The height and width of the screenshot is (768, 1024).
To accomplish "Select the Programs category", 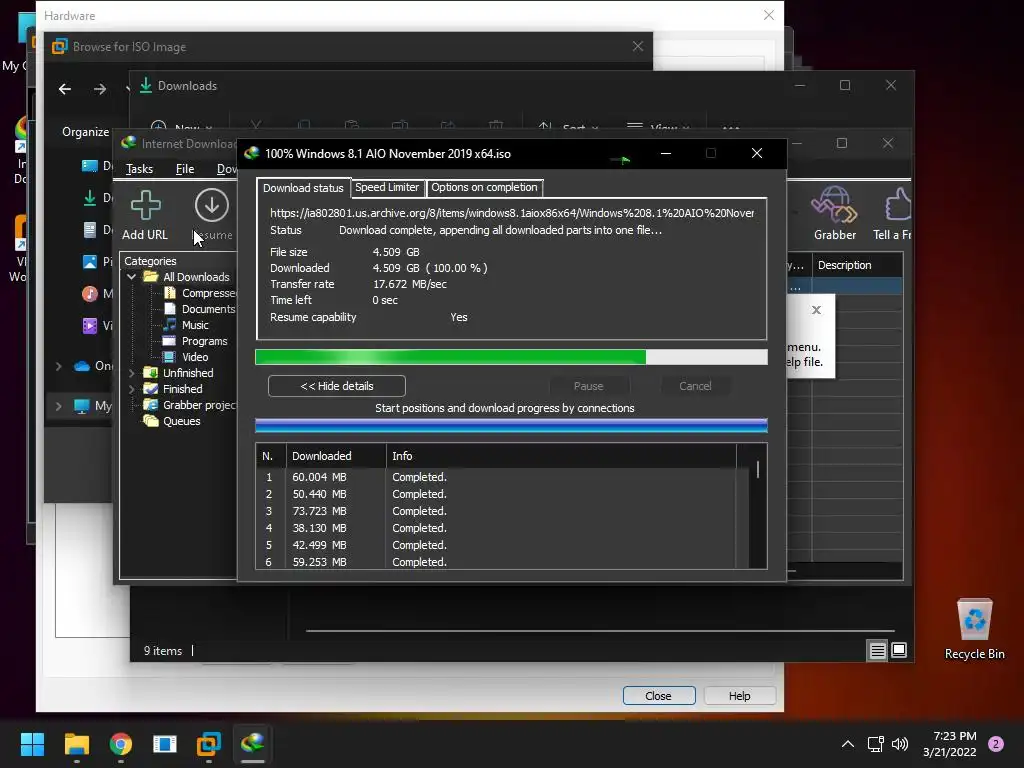I will click(204, 341).
